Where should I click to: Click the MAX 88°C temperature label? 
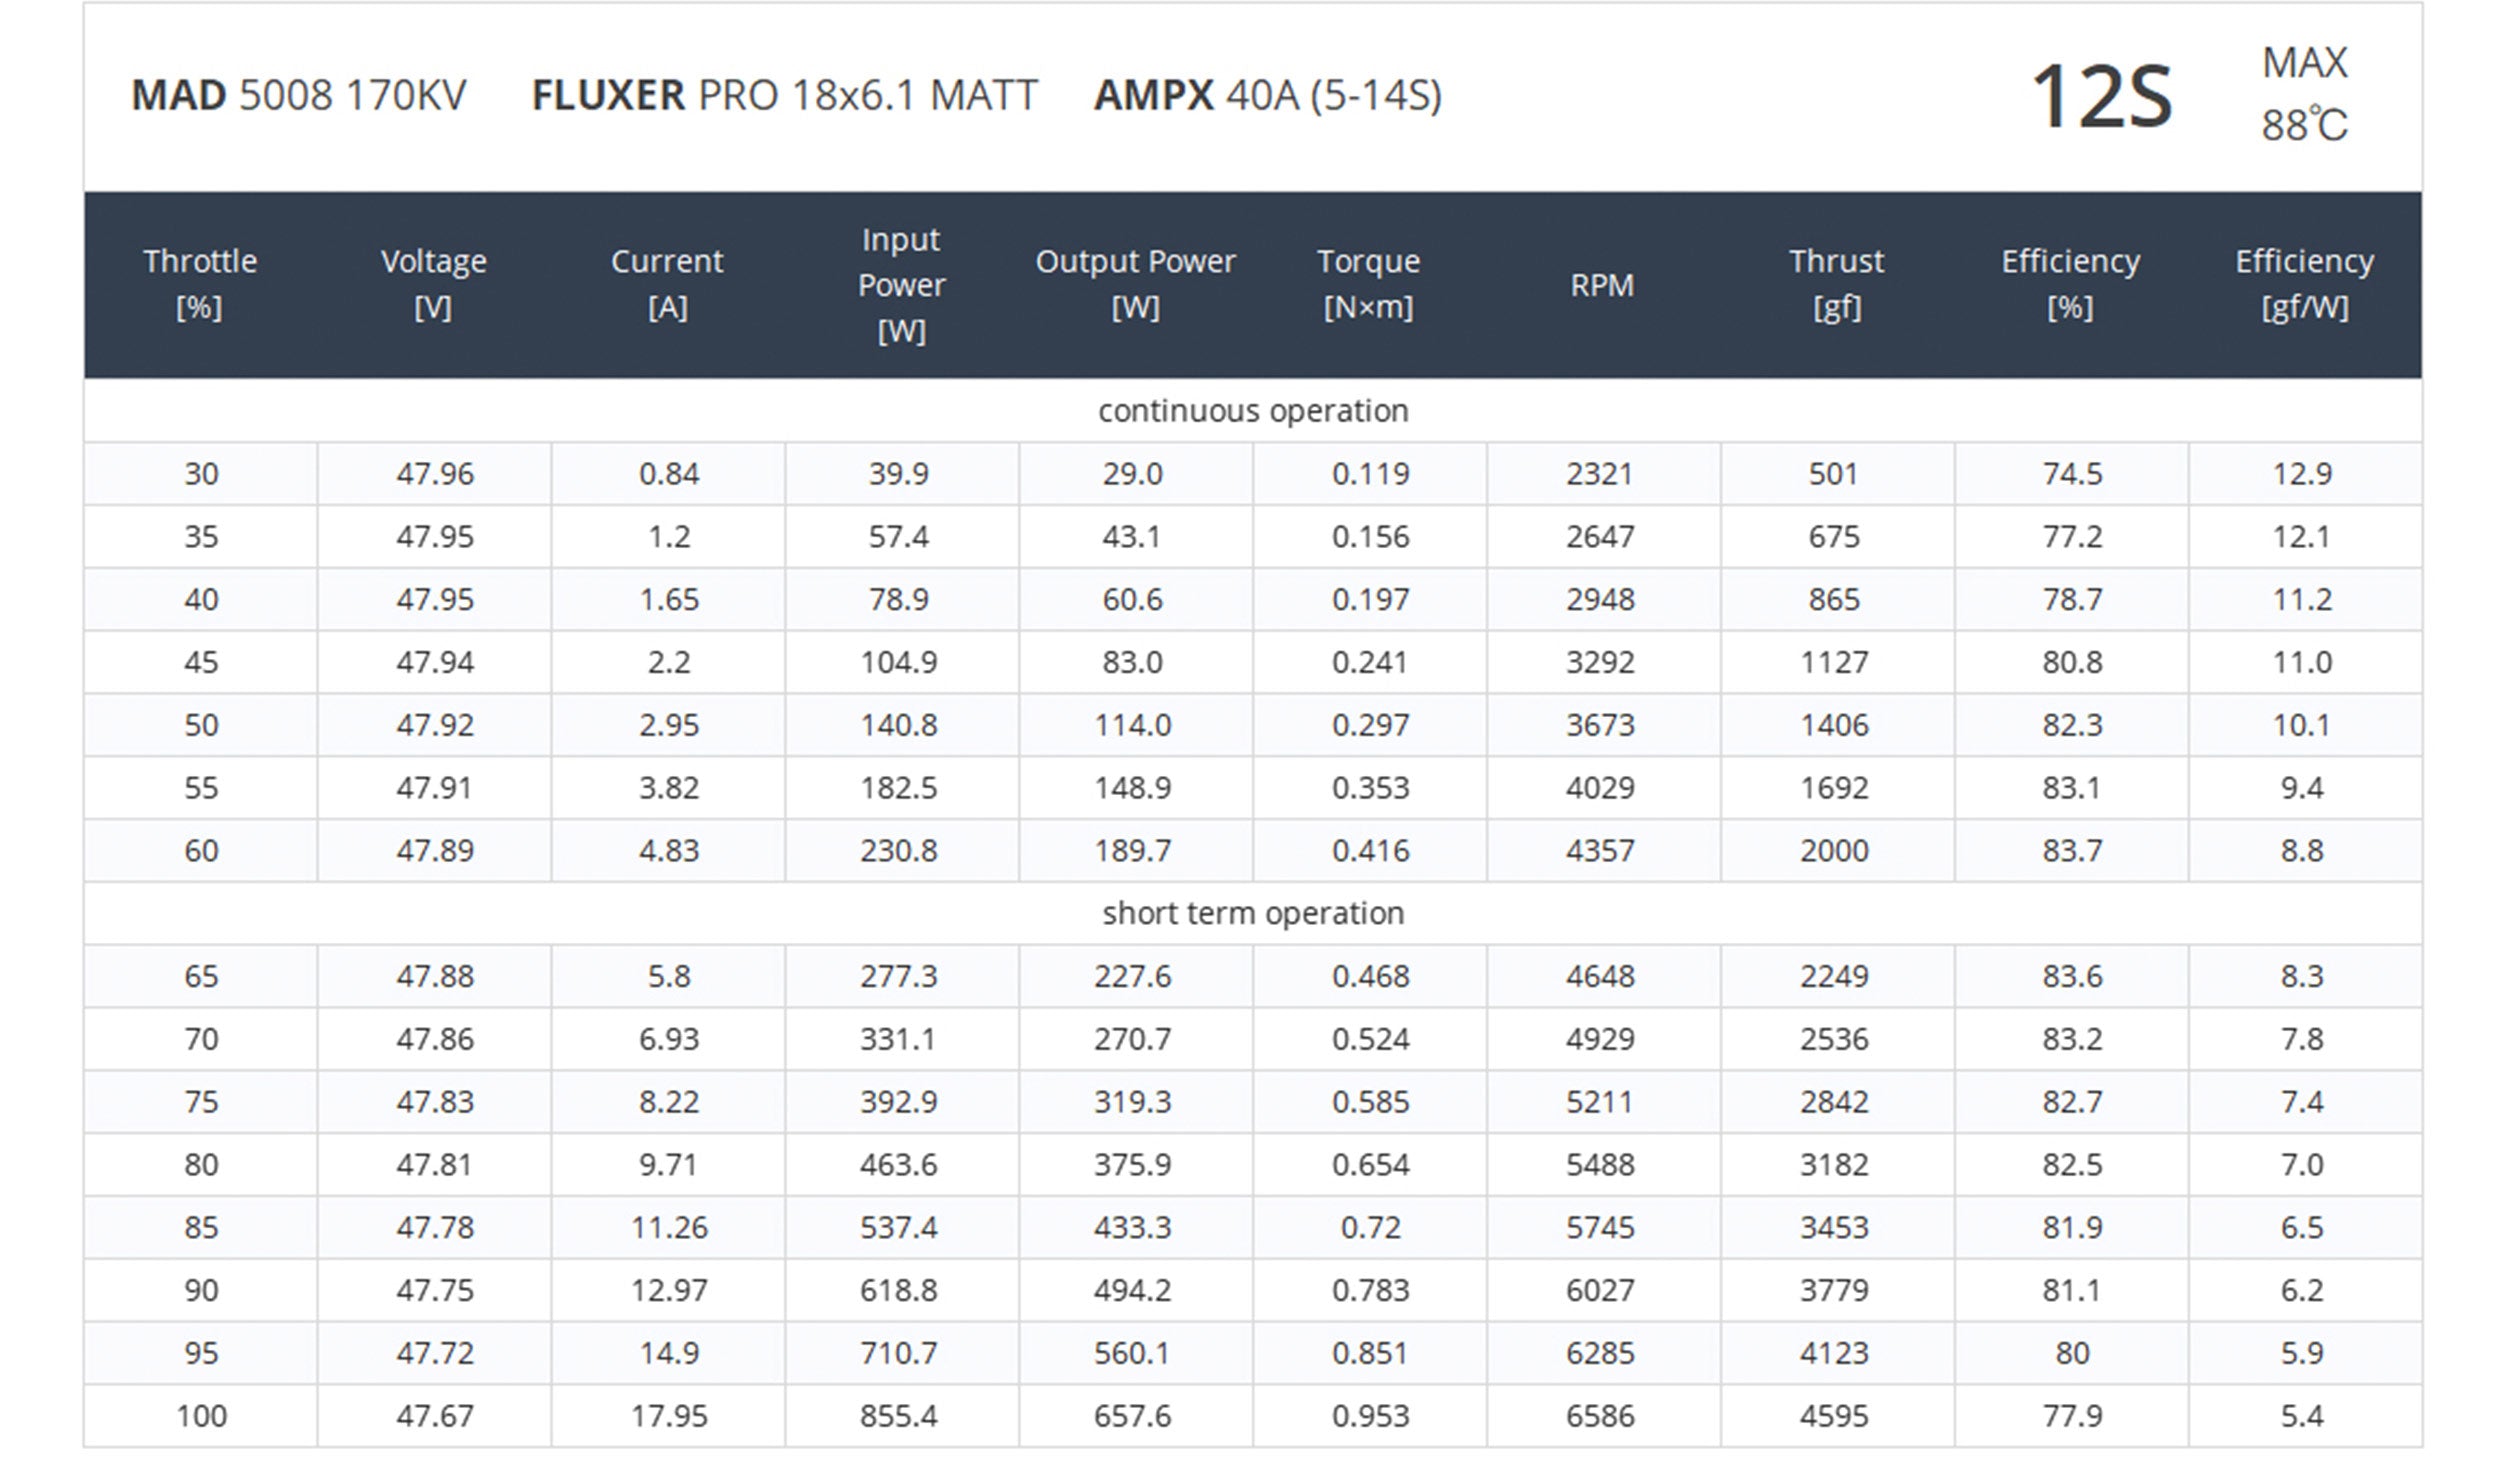point(2304,95)
